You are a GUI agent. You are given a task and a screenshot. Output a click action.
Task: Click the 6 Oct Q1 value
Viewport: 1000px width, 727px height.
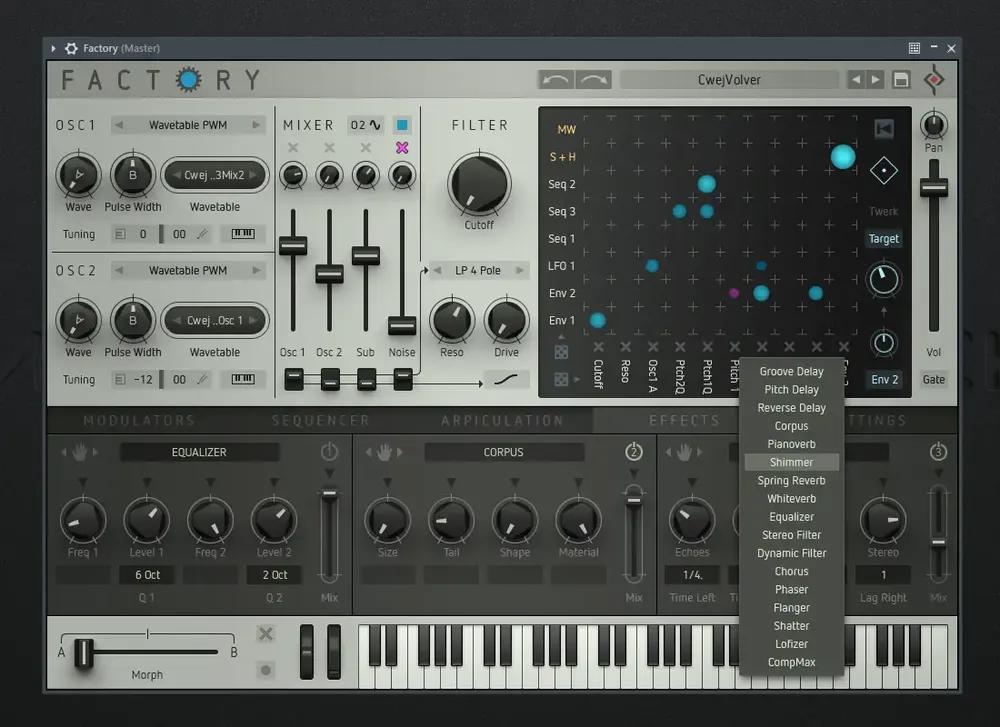(x=147, y=575)
